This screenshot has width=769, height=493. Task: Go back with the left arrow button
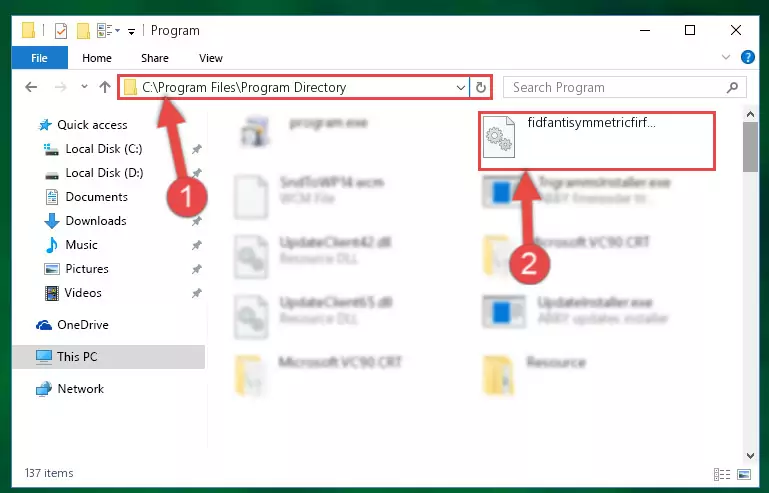[x=31, y=87]
